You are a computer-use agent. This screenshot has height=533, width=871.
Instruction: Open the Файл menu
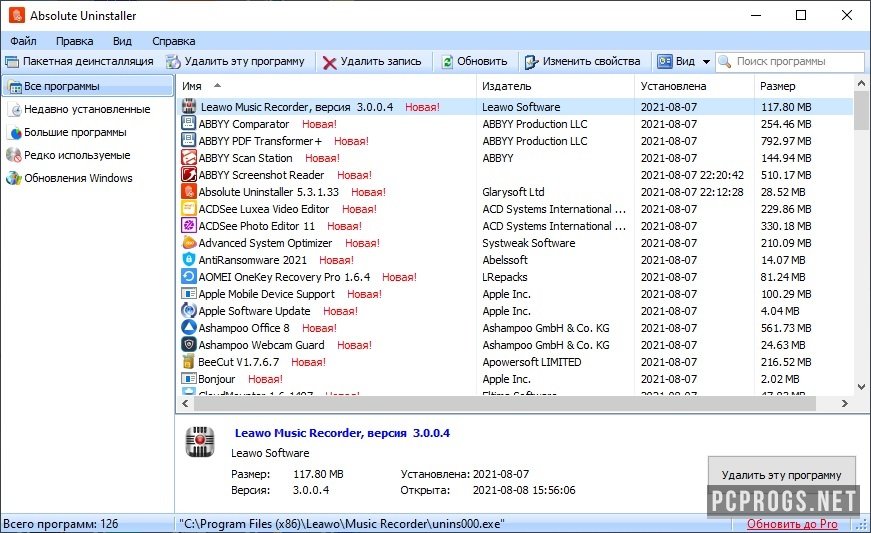(23, 41)
